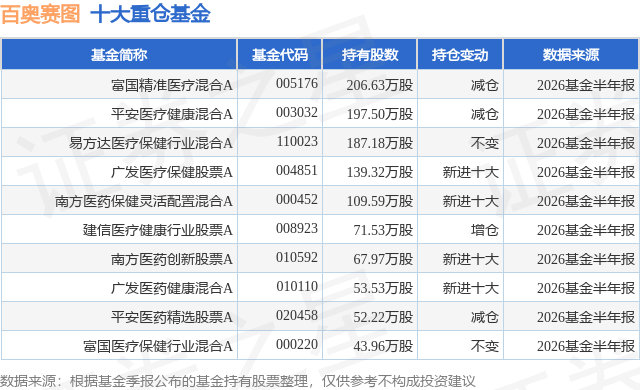
Task: Select the 数据来源 column header
Action: click(571, 55)
